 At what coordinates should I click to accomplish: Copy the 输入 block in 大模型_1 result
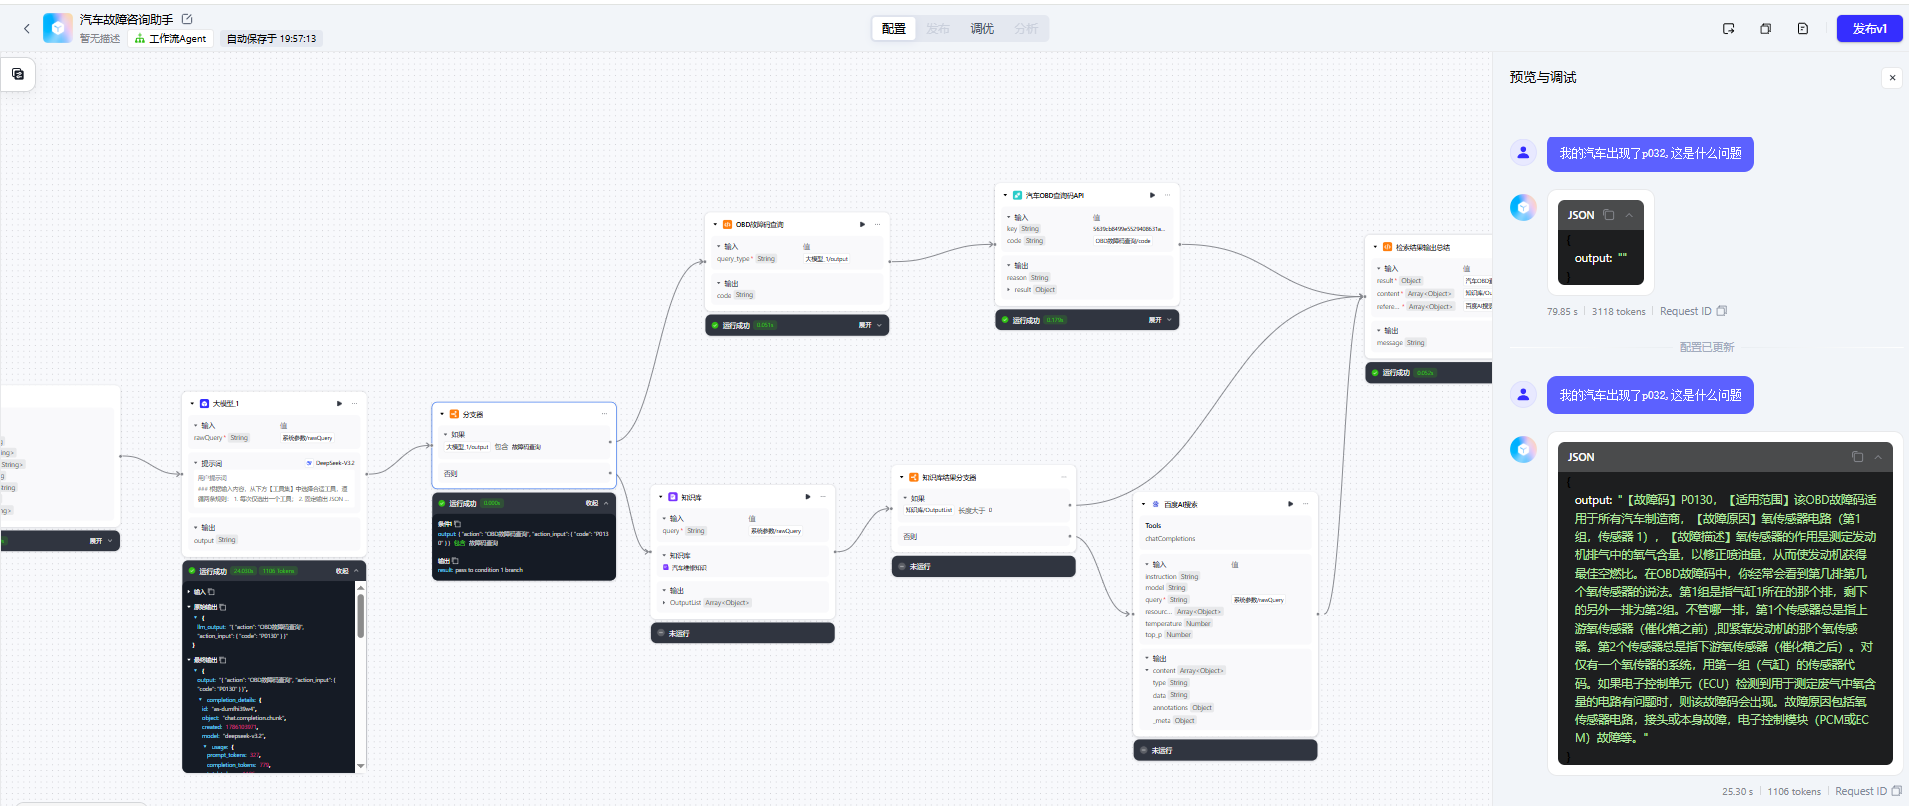pyautogui.click(x=211, y=592)
